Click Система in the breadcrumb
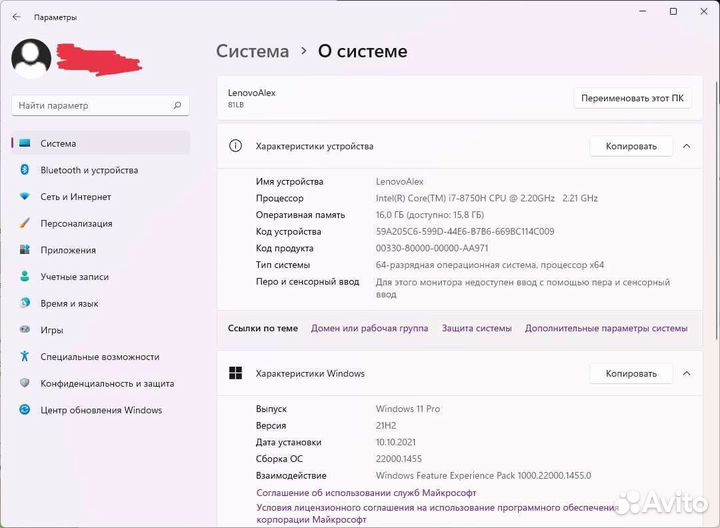The image size is (720, 528). [253, 51]
